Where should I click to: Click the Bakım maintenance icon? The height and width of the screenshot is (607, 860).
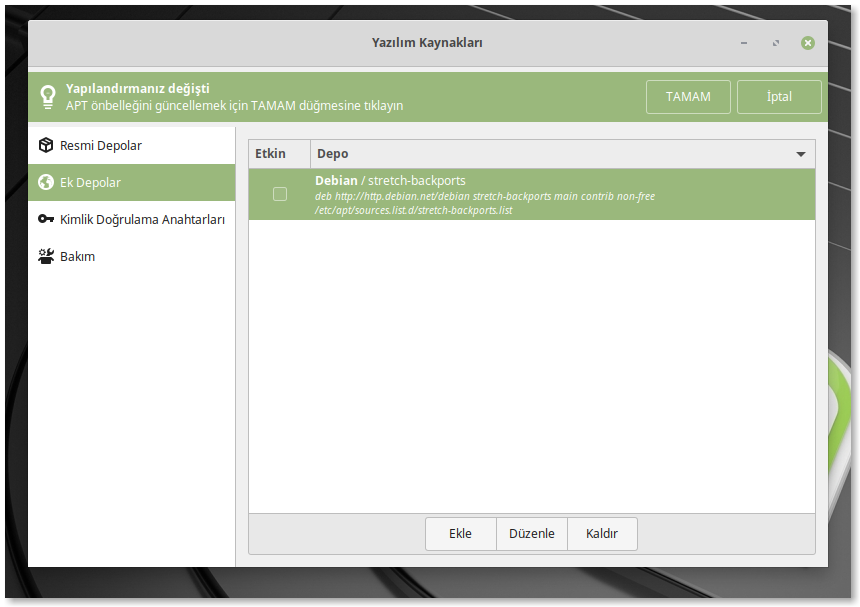coord(46,256)
